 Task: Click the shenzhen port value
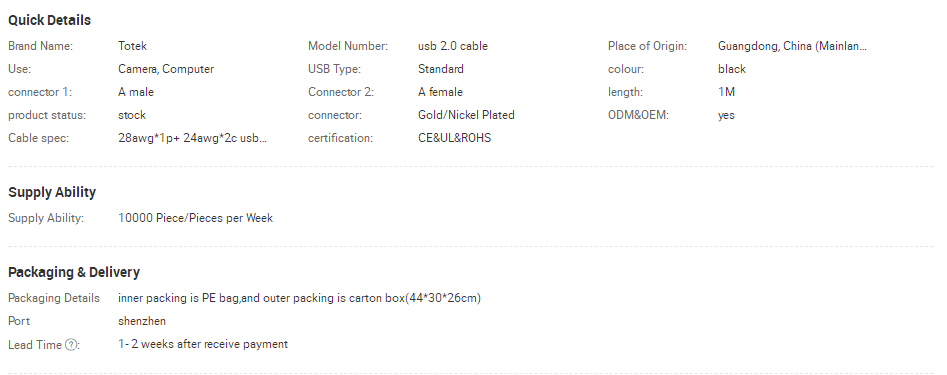(x=142, y=321)
